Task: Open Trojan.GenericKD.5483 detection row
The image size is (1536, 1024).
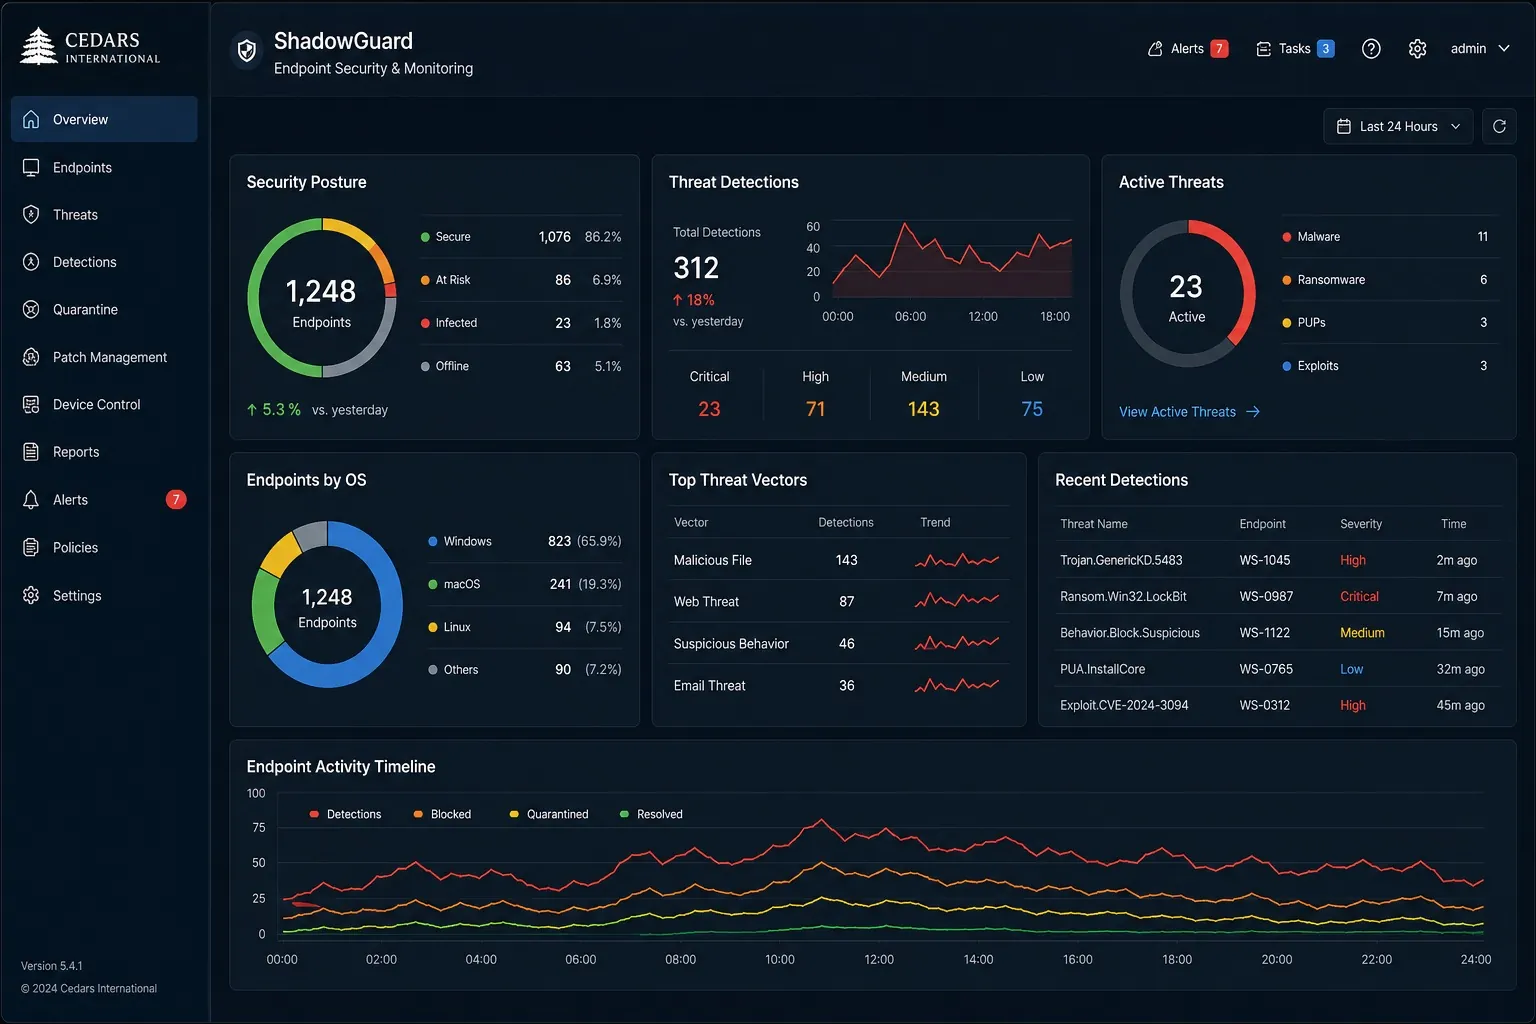Action: [x=1278, y=560]
